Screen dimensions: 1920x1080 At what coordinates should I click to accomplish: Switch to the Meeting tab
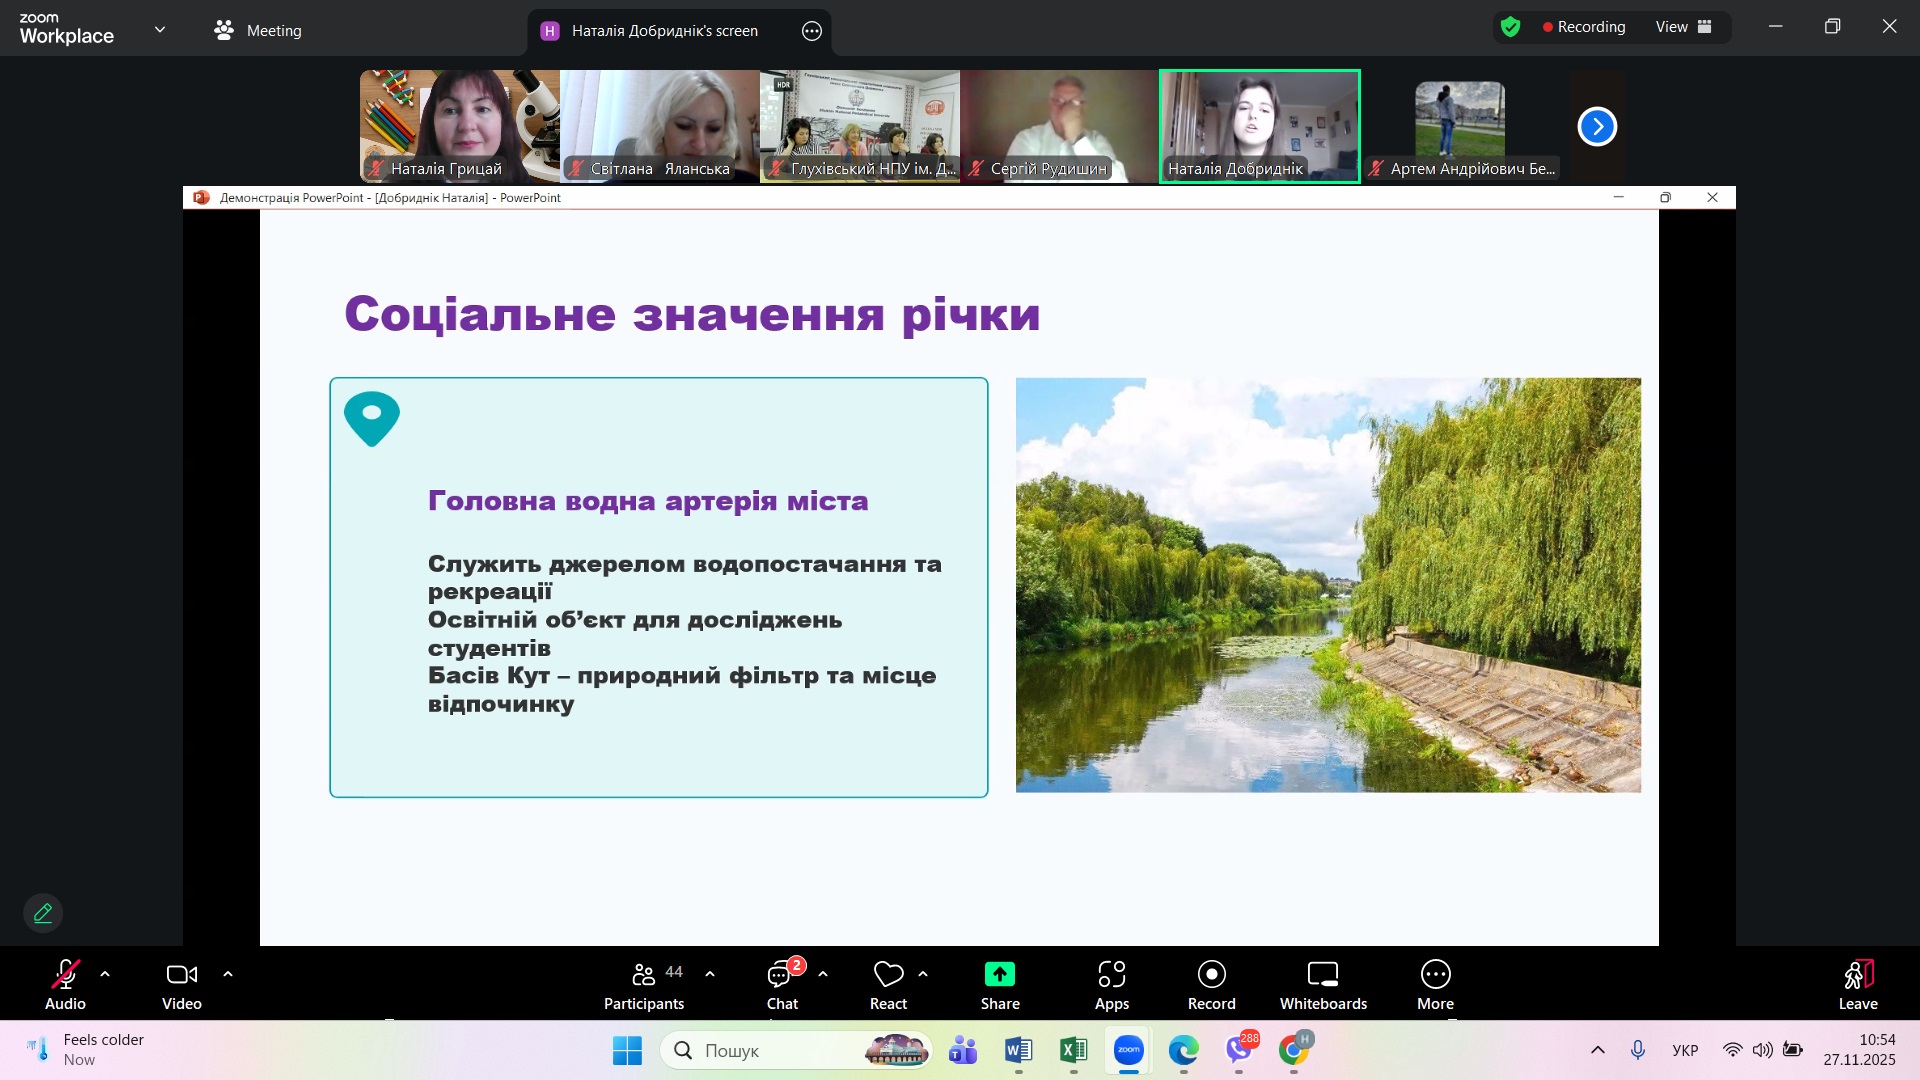click(258, 30)
